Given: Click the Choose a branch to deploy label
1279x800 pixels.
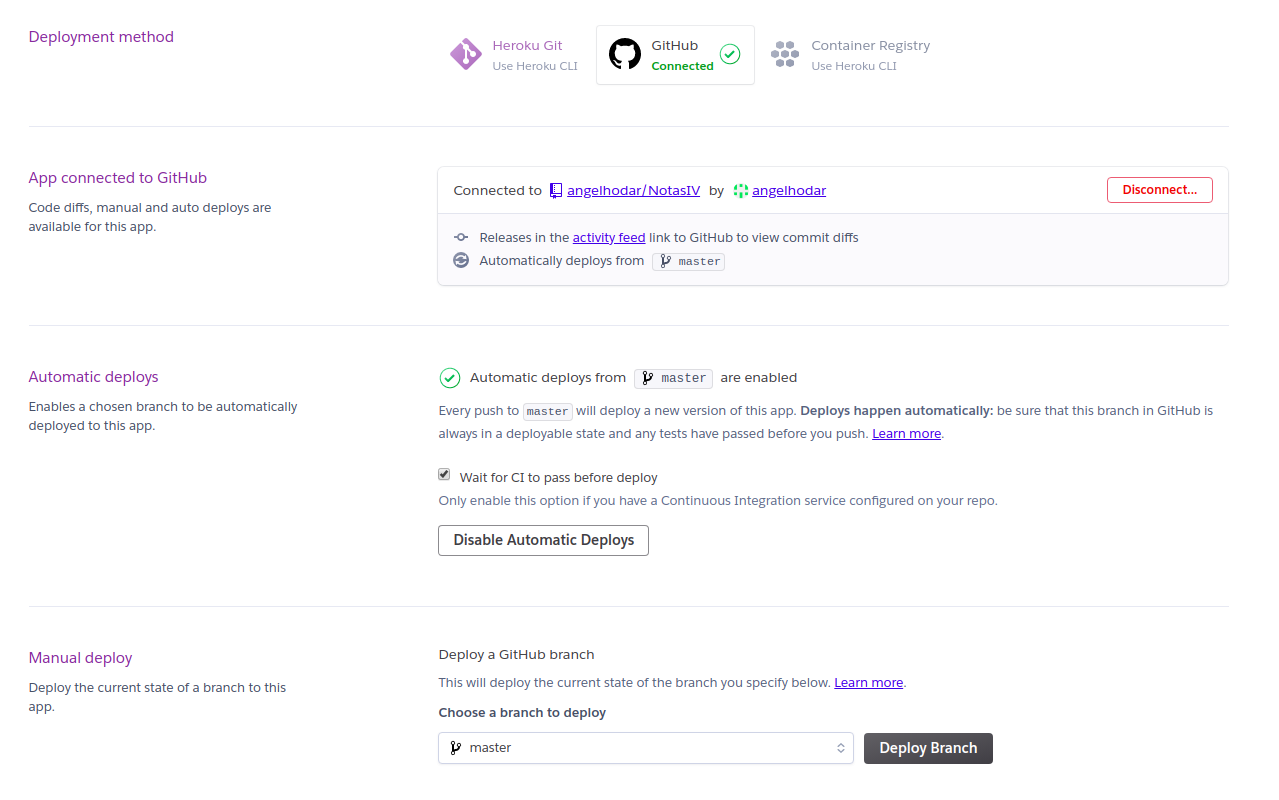Looking at the screenshot, I should (522, 713).
